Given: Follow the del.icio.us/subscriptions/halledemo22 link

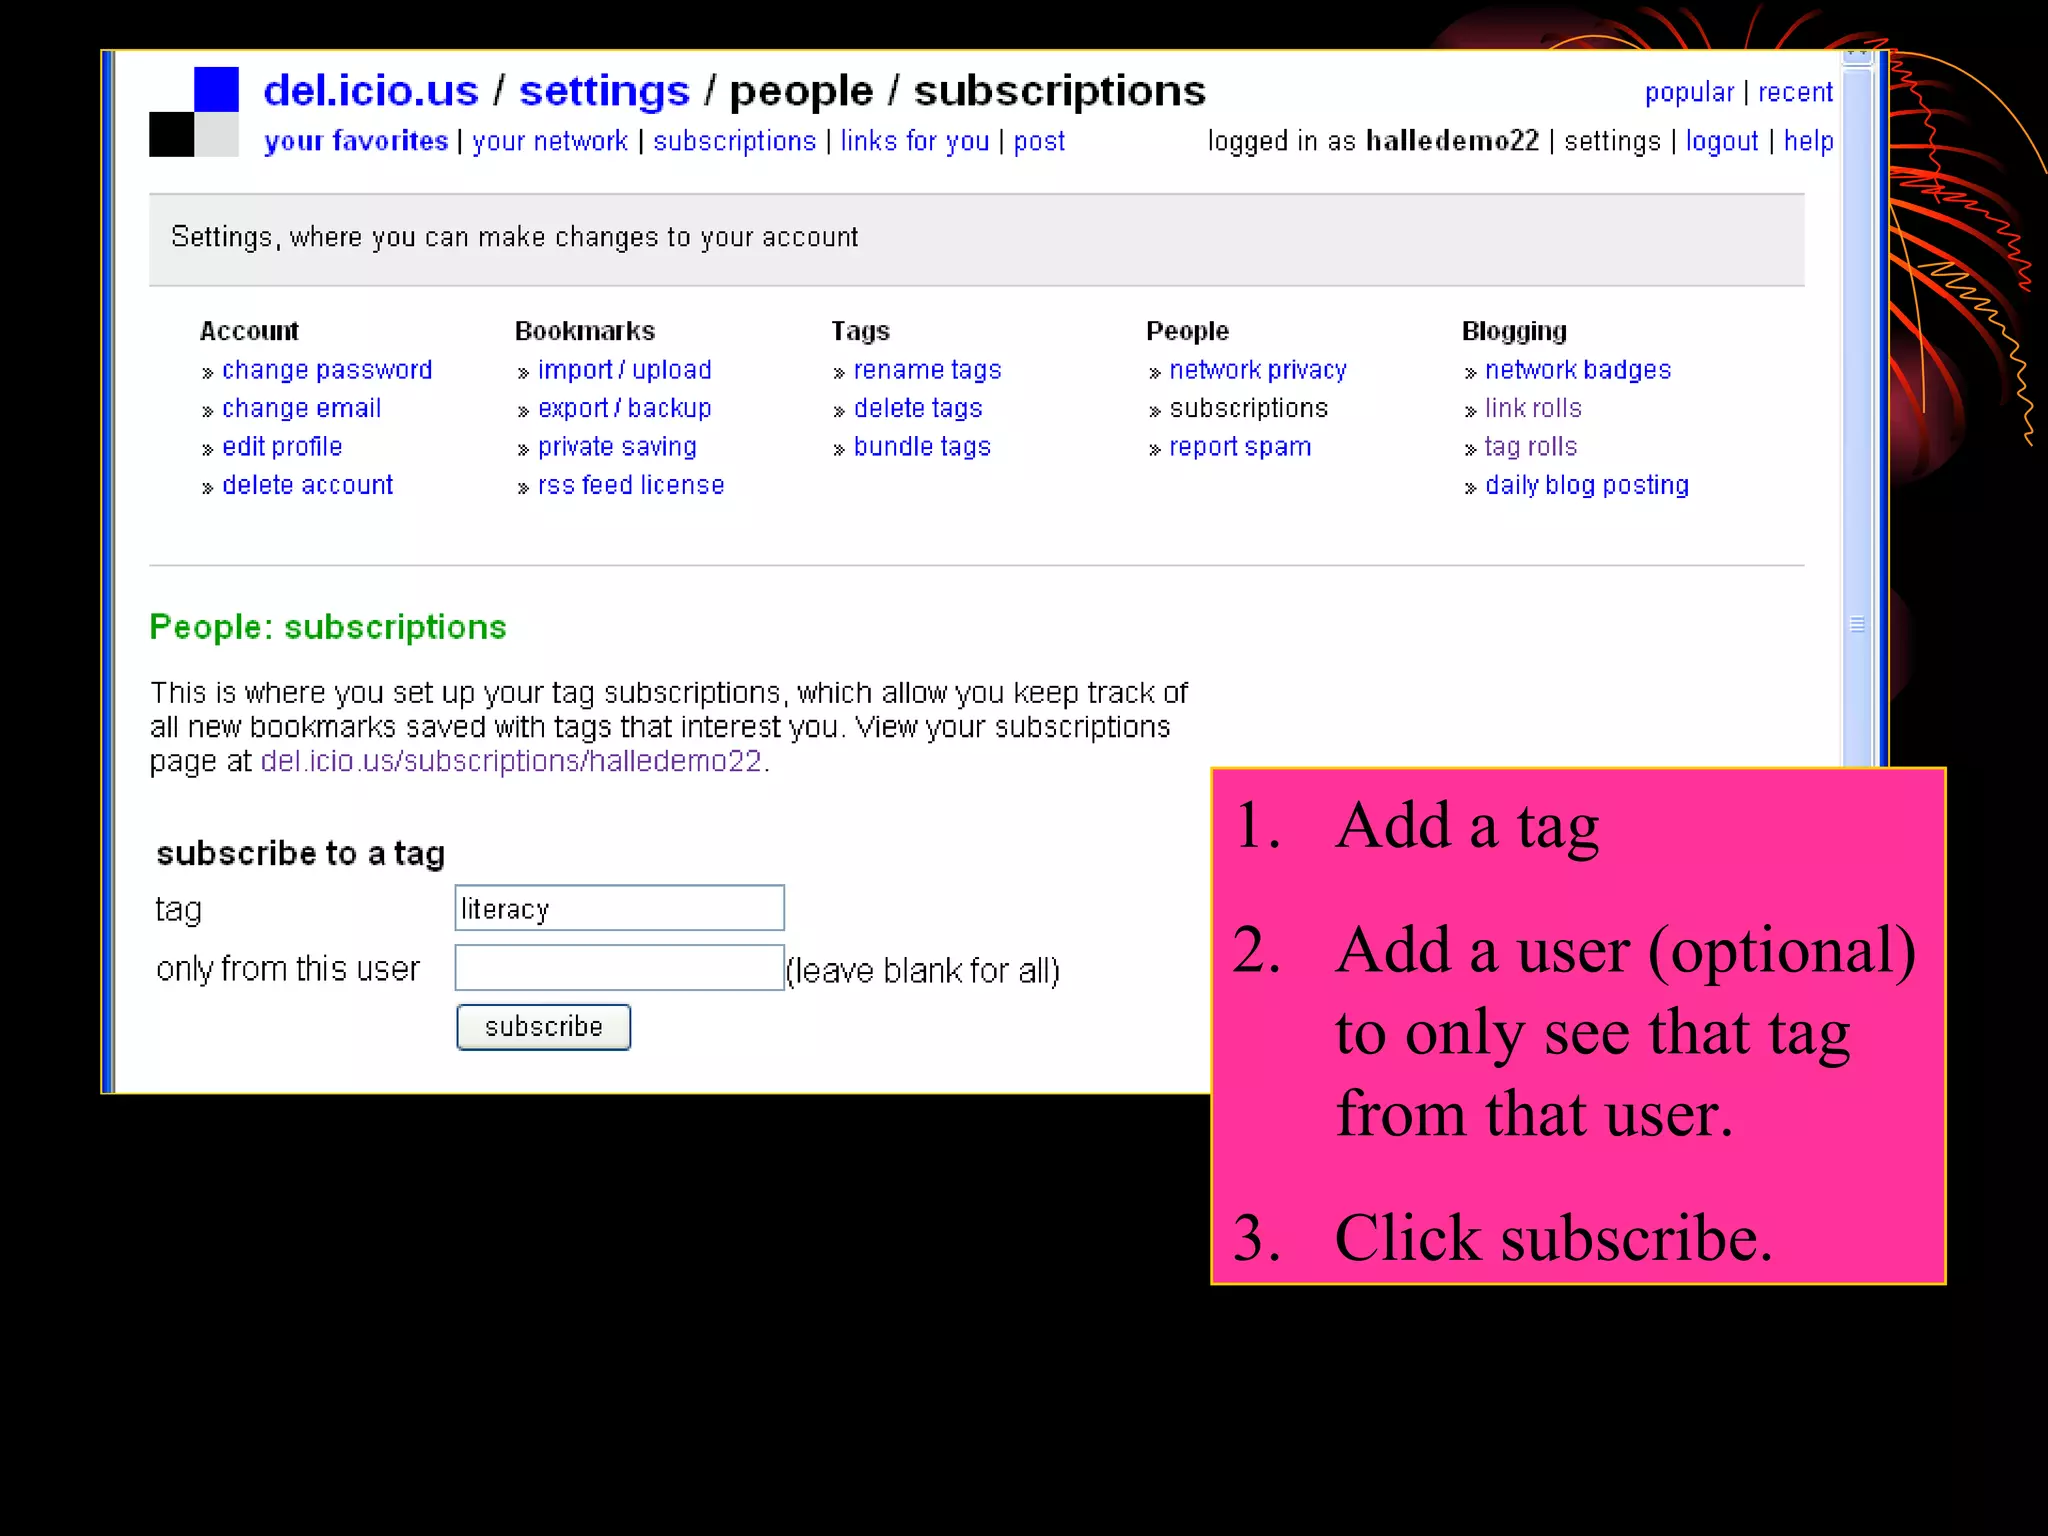Looking at the screenshot, I should pos(511,761).
